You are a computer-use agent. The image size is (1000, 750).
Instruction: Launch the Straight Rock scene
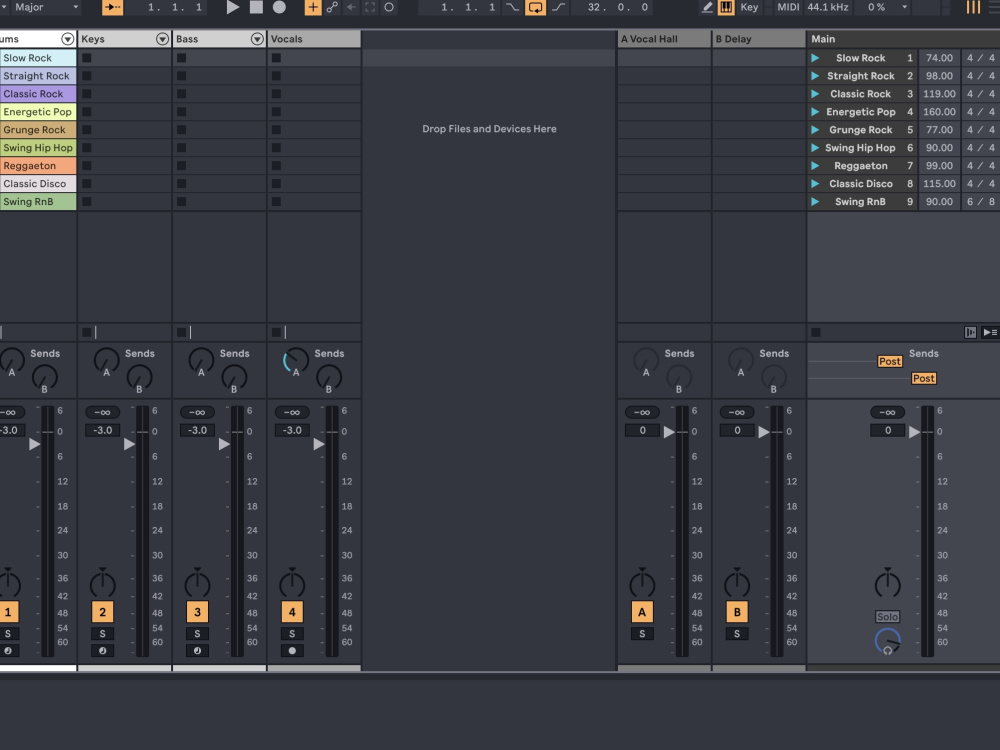pos(815,76)
